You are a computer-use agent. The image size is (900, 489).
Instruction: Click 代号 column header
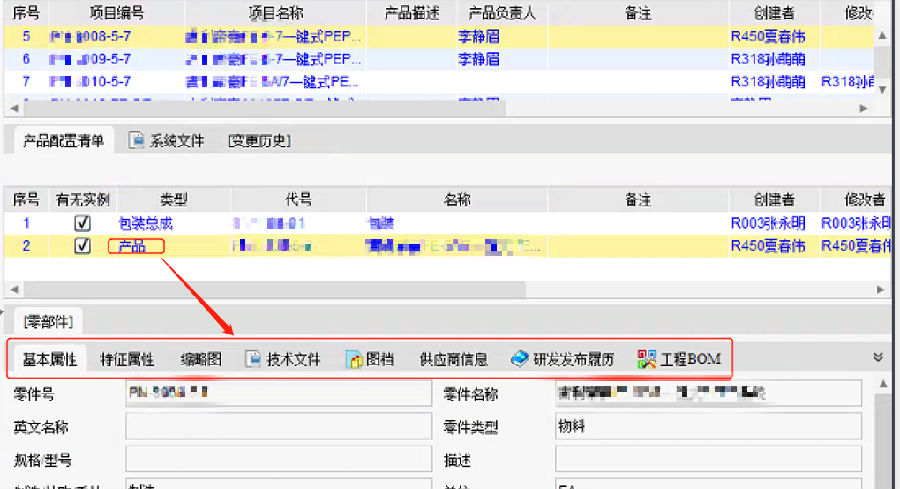click(x=298, y=199)
